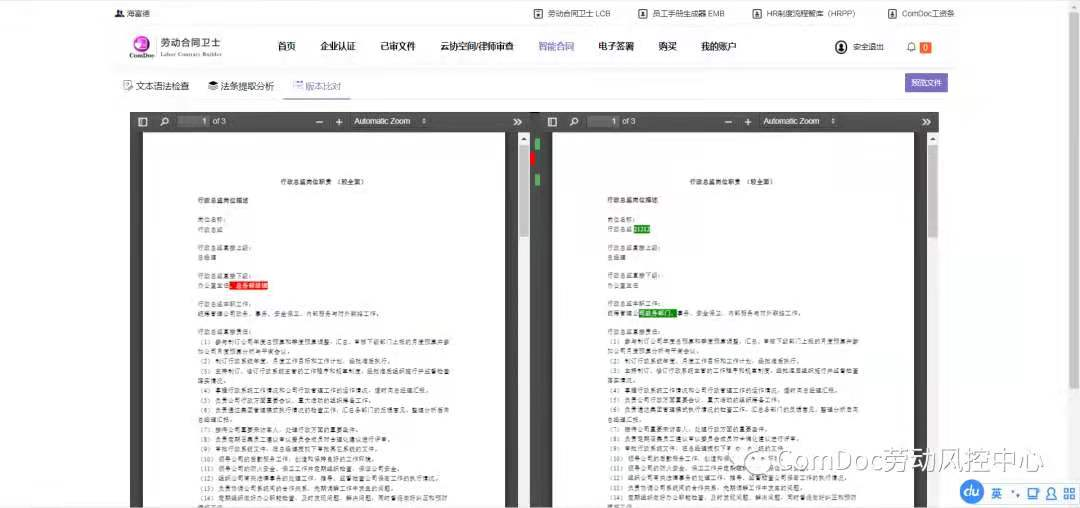The image size is (1080, 508).
Task: Click the notification bell icon
Action: point(911,47)
